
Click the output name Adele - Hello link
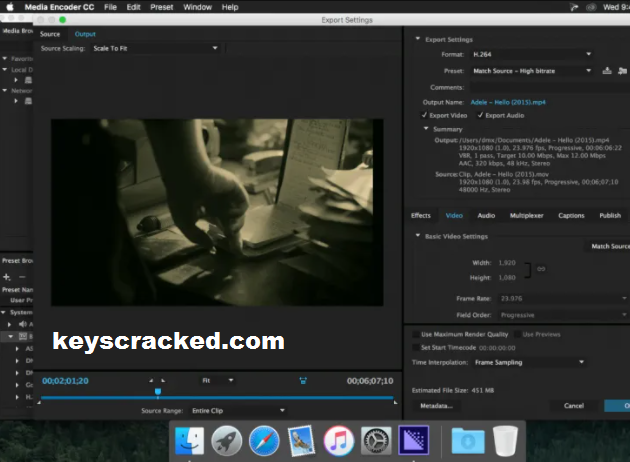click(x=508, y=102)
